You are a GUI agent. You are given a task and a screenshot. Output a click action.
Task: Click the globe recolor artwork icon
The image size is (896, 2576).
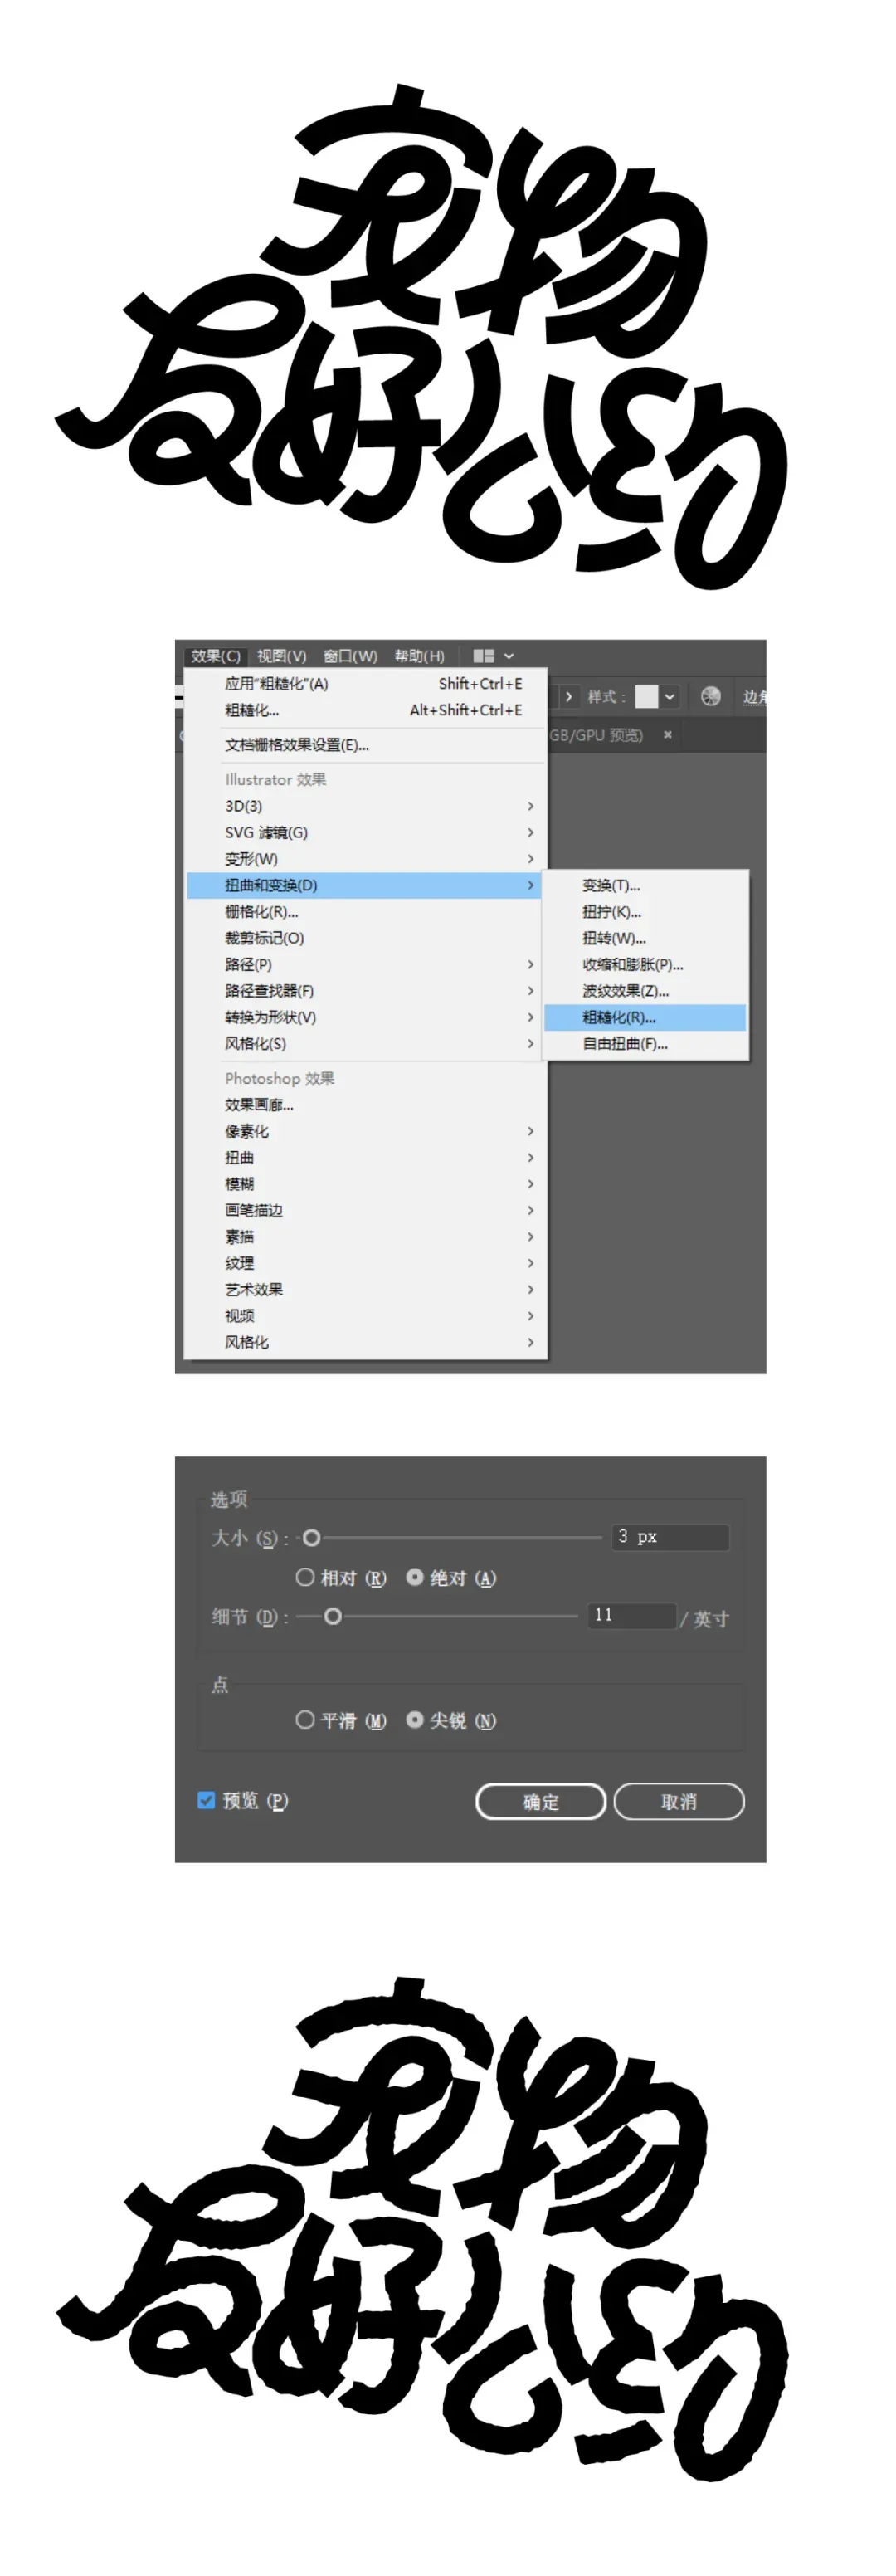click(x=710, y=697)
